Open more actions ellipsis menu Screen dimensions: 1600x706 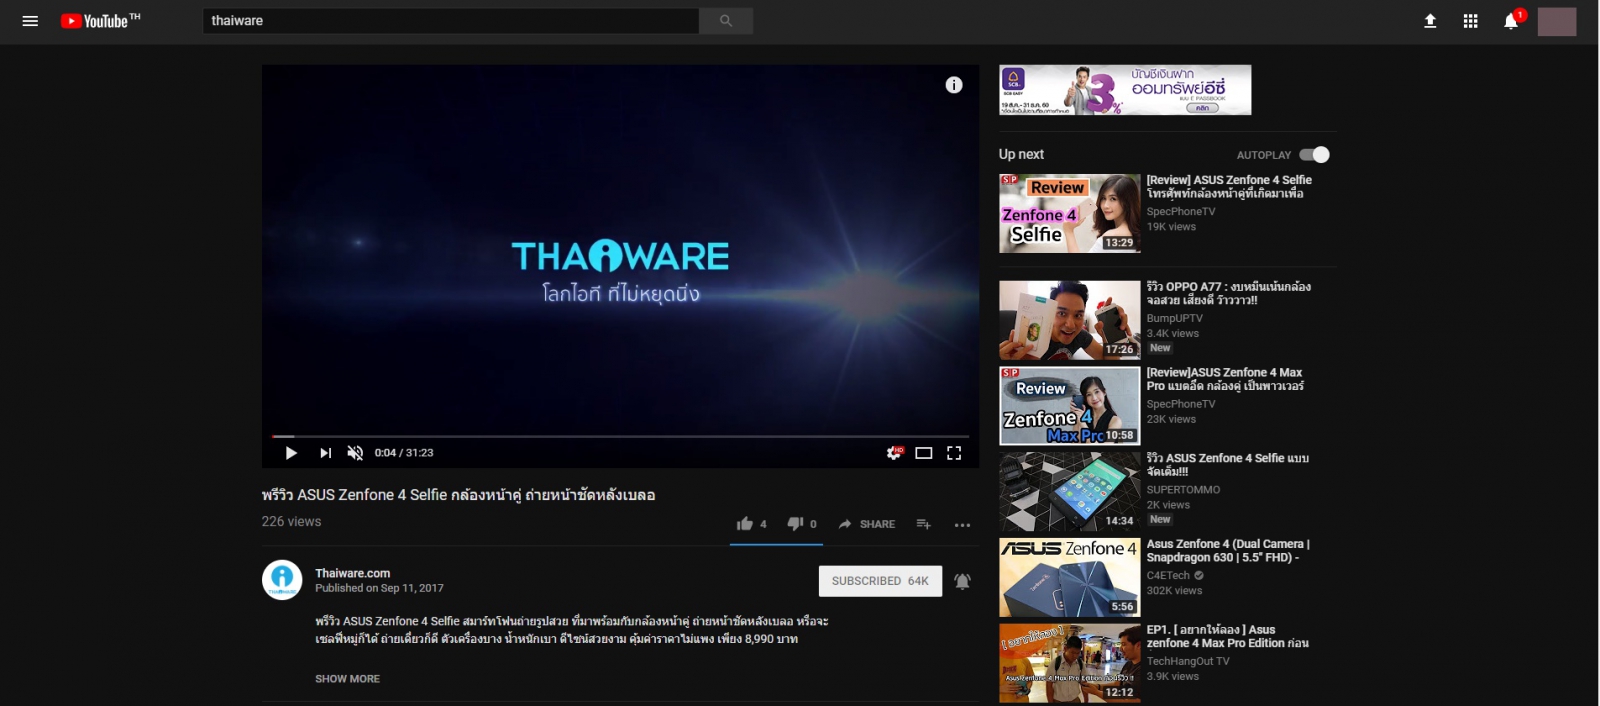point(962,525)
